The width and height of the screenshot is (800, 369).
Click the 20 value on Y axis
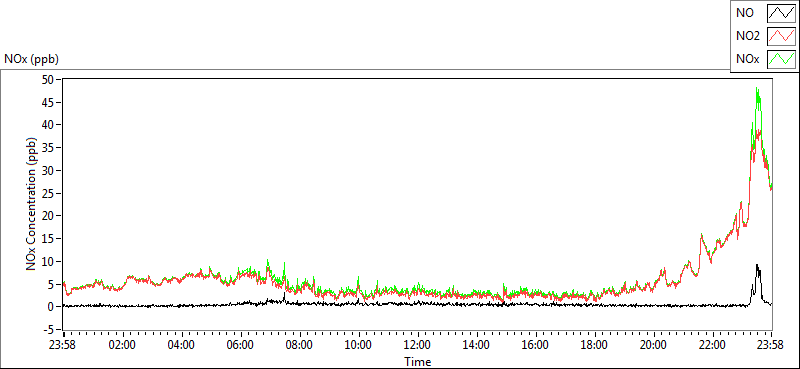pos(49,216)
